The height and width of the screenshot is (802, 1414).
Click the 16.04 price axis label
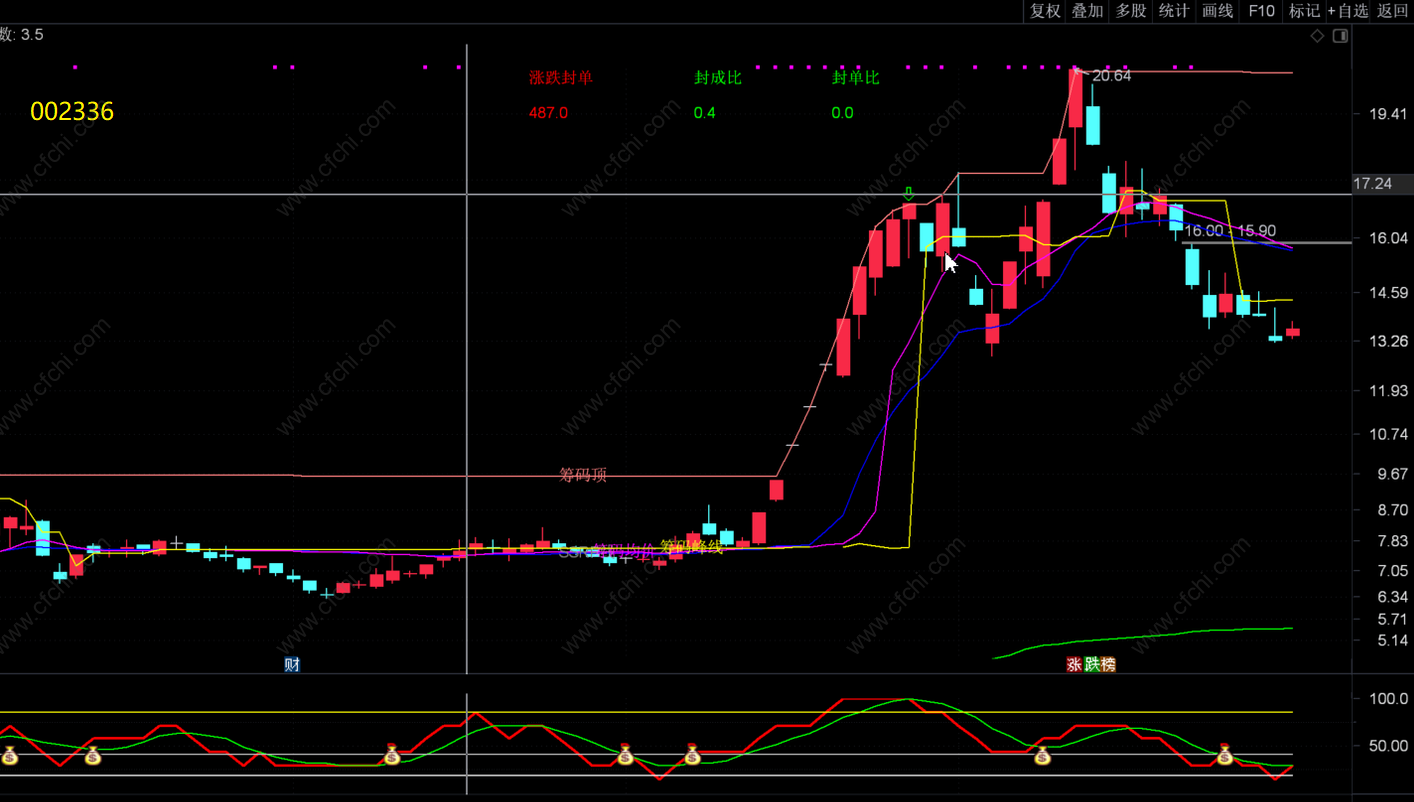click(x=1389, y=238)
